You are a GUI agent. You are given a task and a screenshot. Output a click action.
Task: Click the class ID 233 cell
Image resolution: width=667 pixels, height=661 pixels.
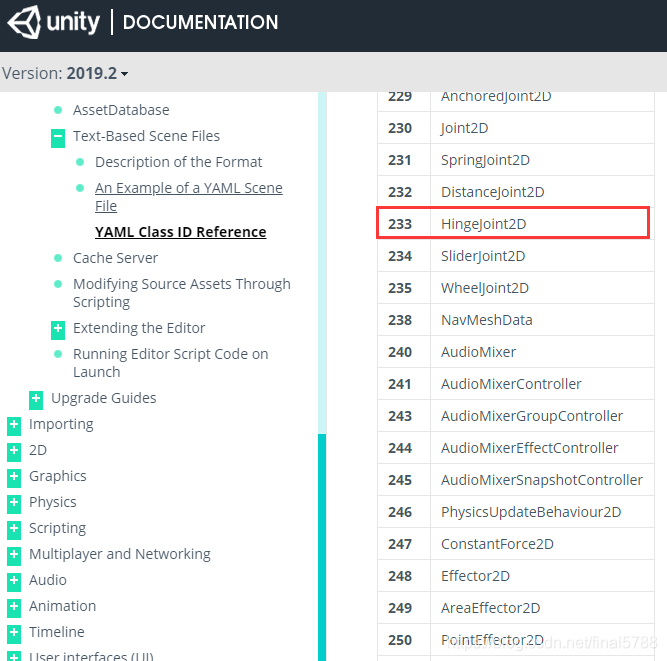404,224
